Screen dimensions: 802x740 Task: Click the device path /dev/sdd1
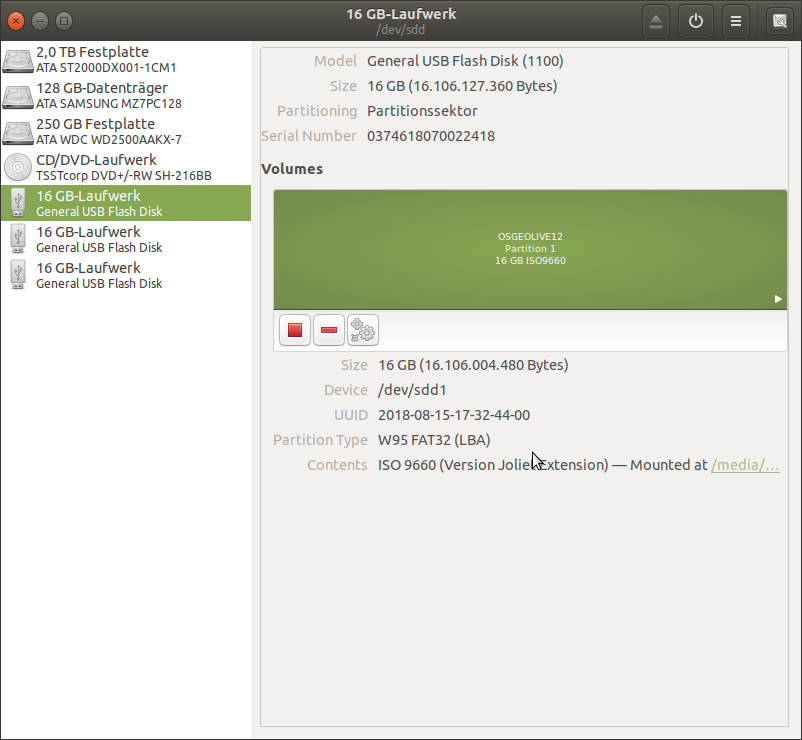pyautogui.click(x=412, y=390)
